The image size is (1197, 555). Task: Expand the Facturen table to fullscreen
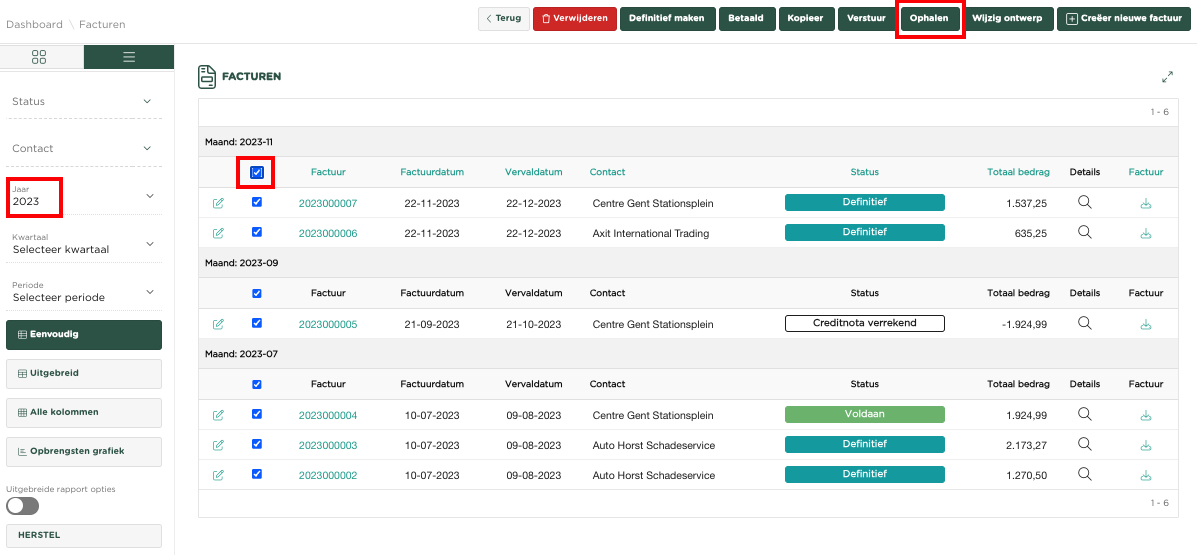click(1167, 77)
